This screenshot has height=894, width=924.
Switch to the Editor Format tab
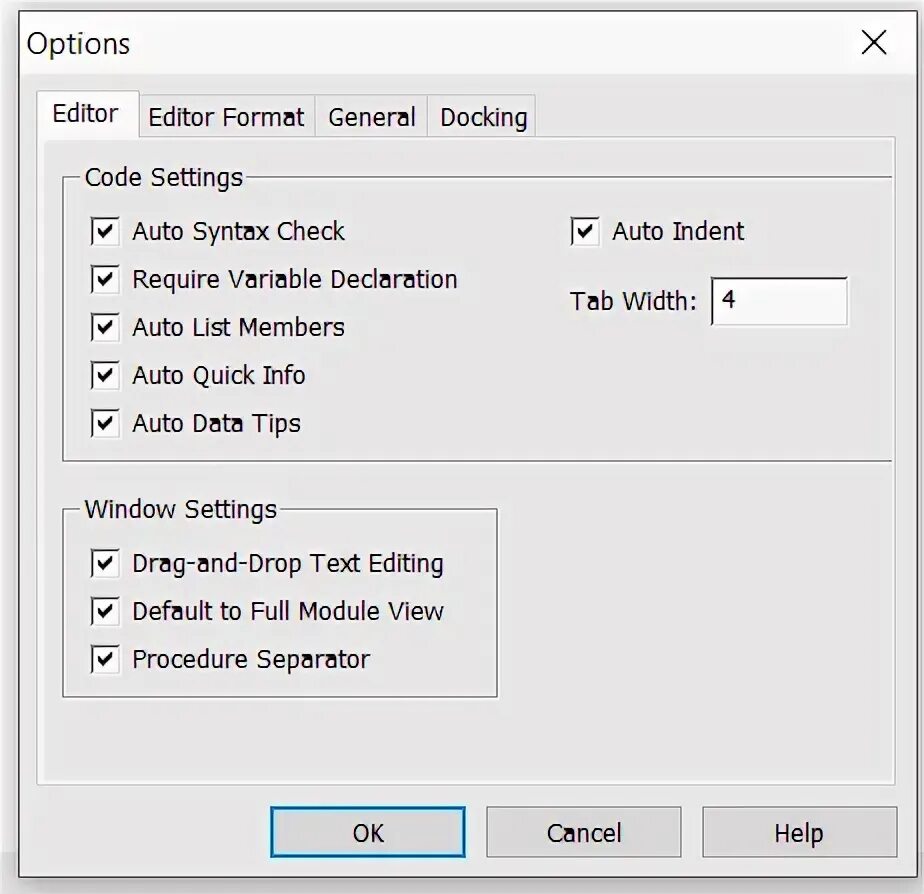click(226, 117)
